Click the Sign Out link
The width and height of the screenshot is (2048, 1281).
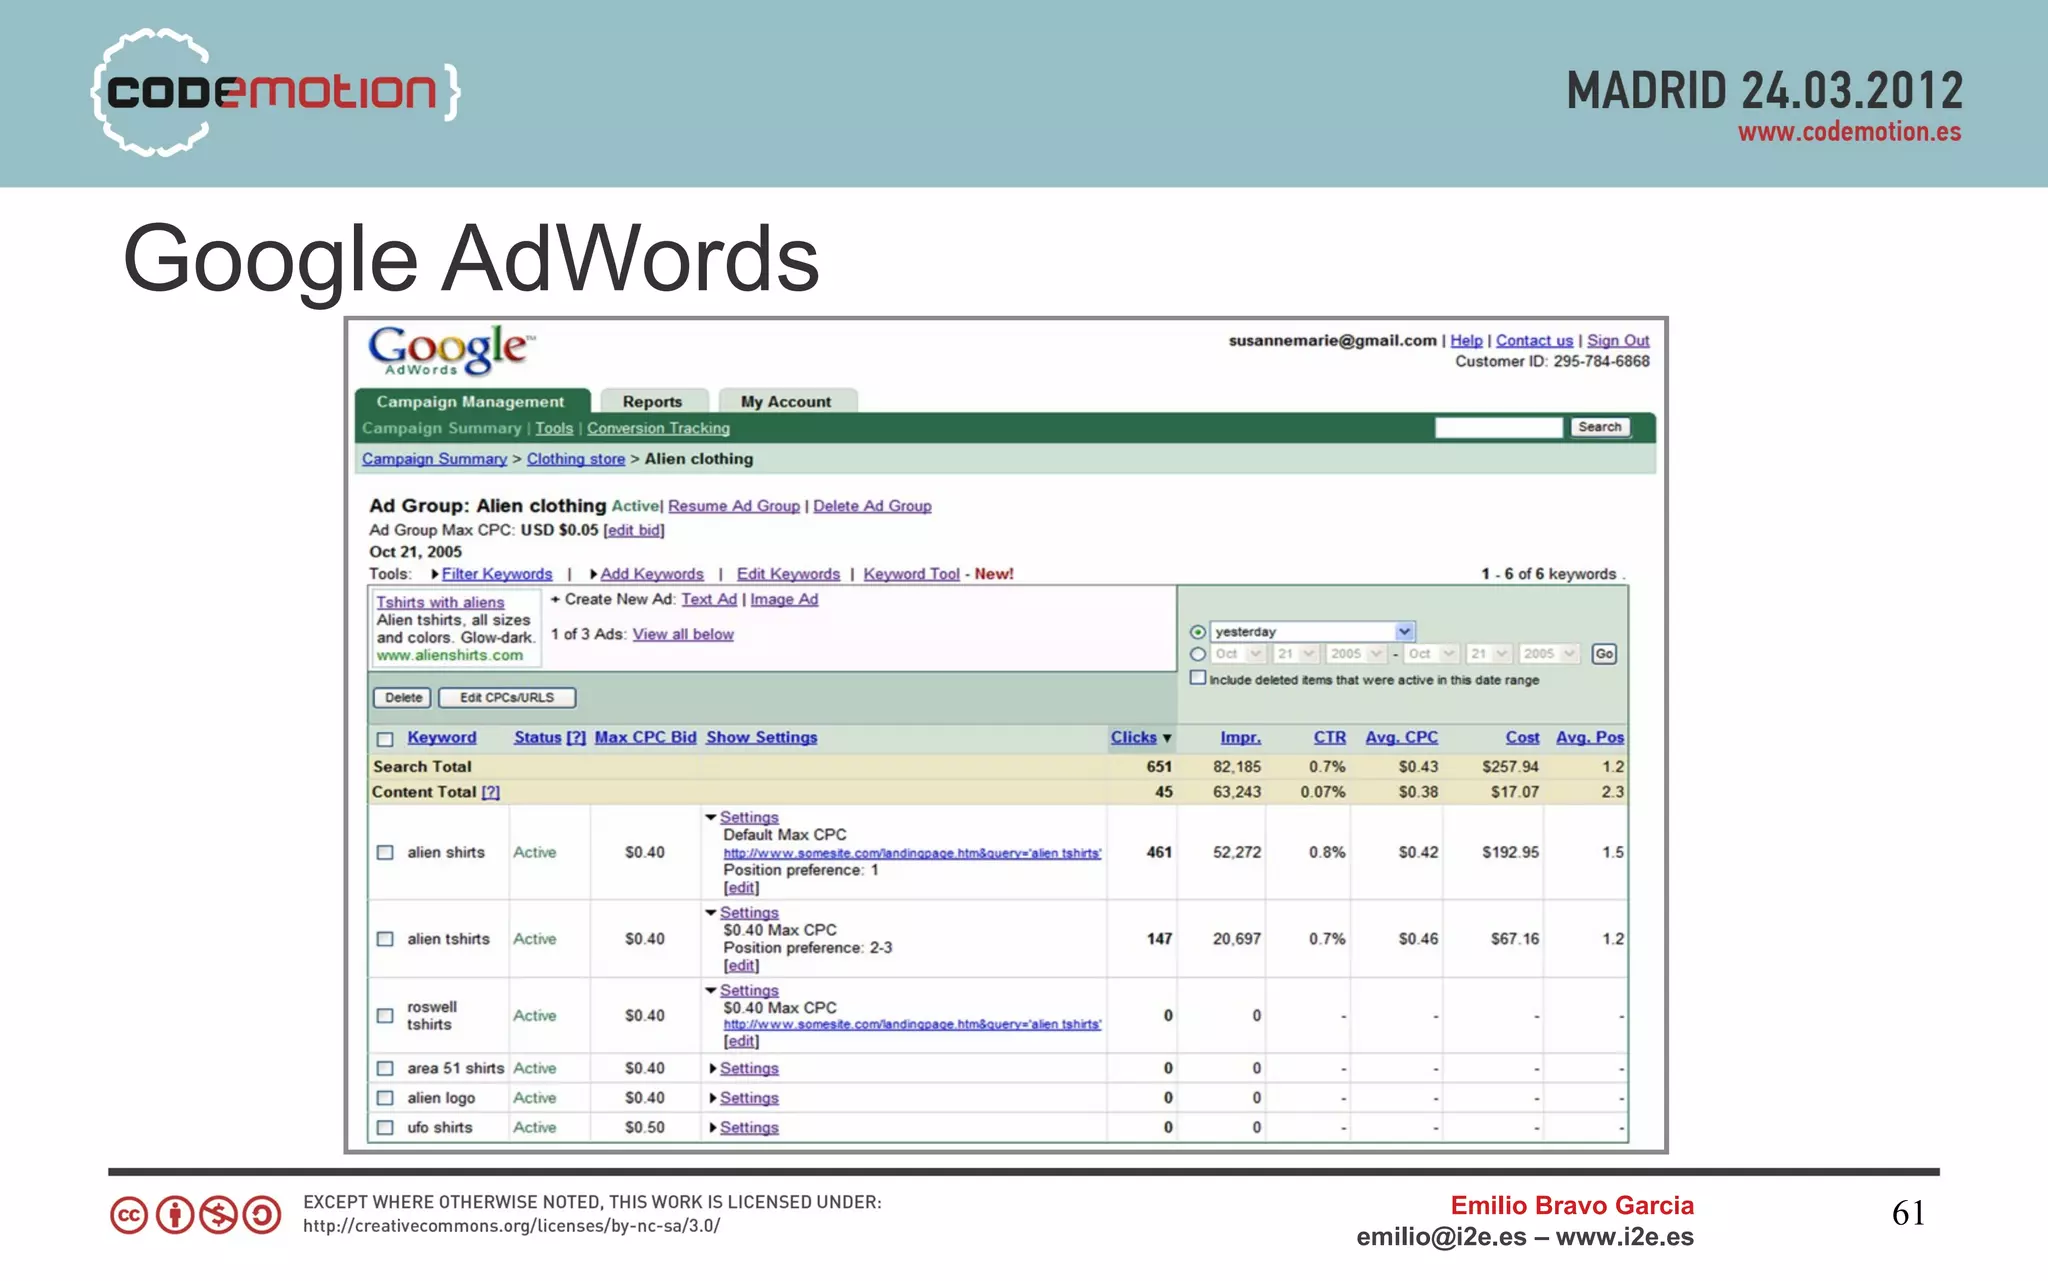pyautogui.click(x=1618, y=341)
